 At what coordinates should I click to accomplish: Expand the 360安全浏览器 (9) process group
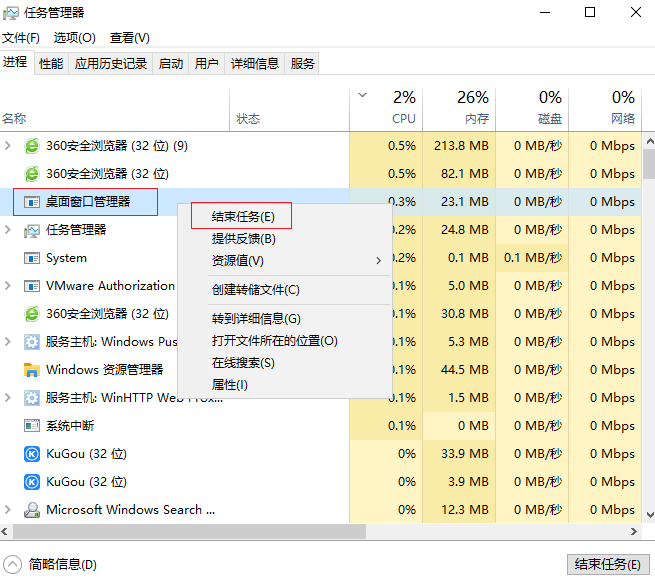9,146
